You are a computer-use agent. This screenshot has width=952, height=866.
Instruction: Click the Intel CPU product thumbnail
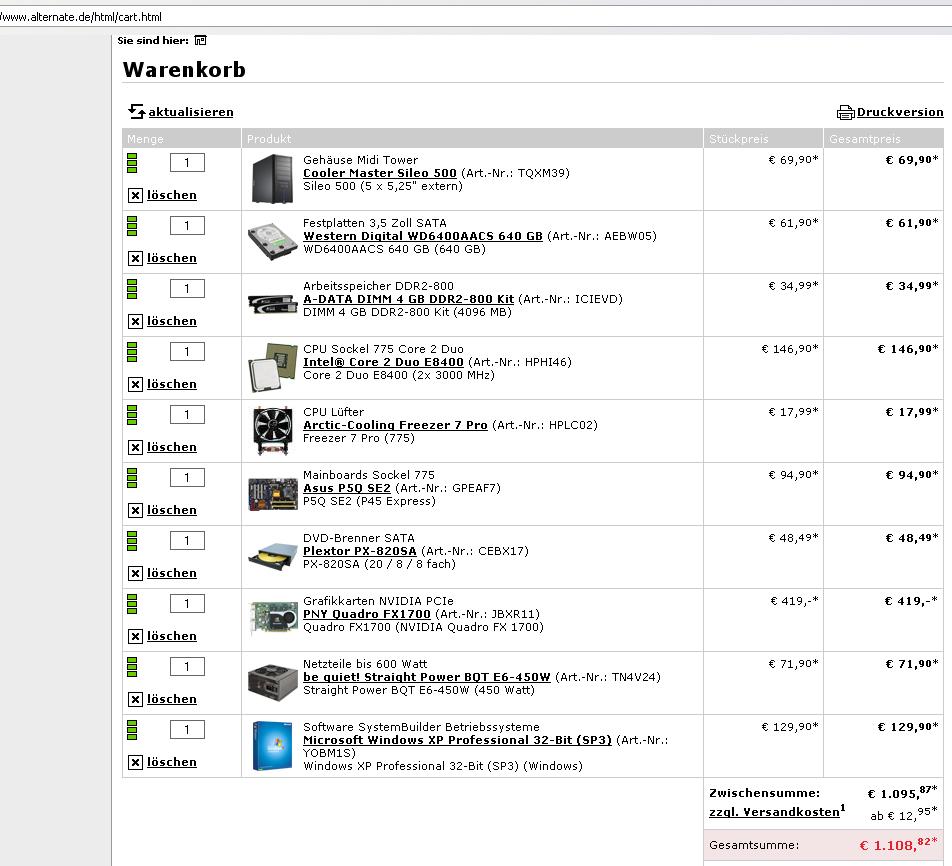click(273, 367)
